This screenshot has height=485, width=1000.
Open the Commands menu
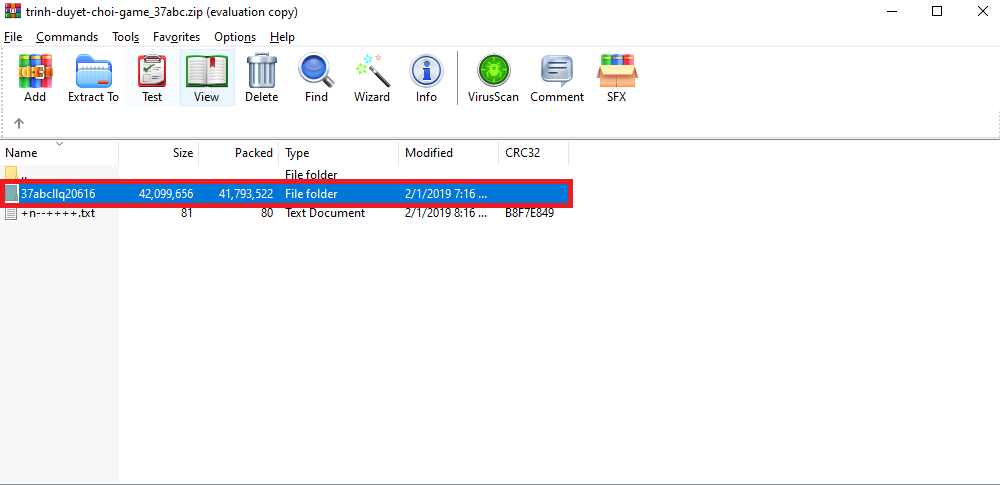pos(67,37)
